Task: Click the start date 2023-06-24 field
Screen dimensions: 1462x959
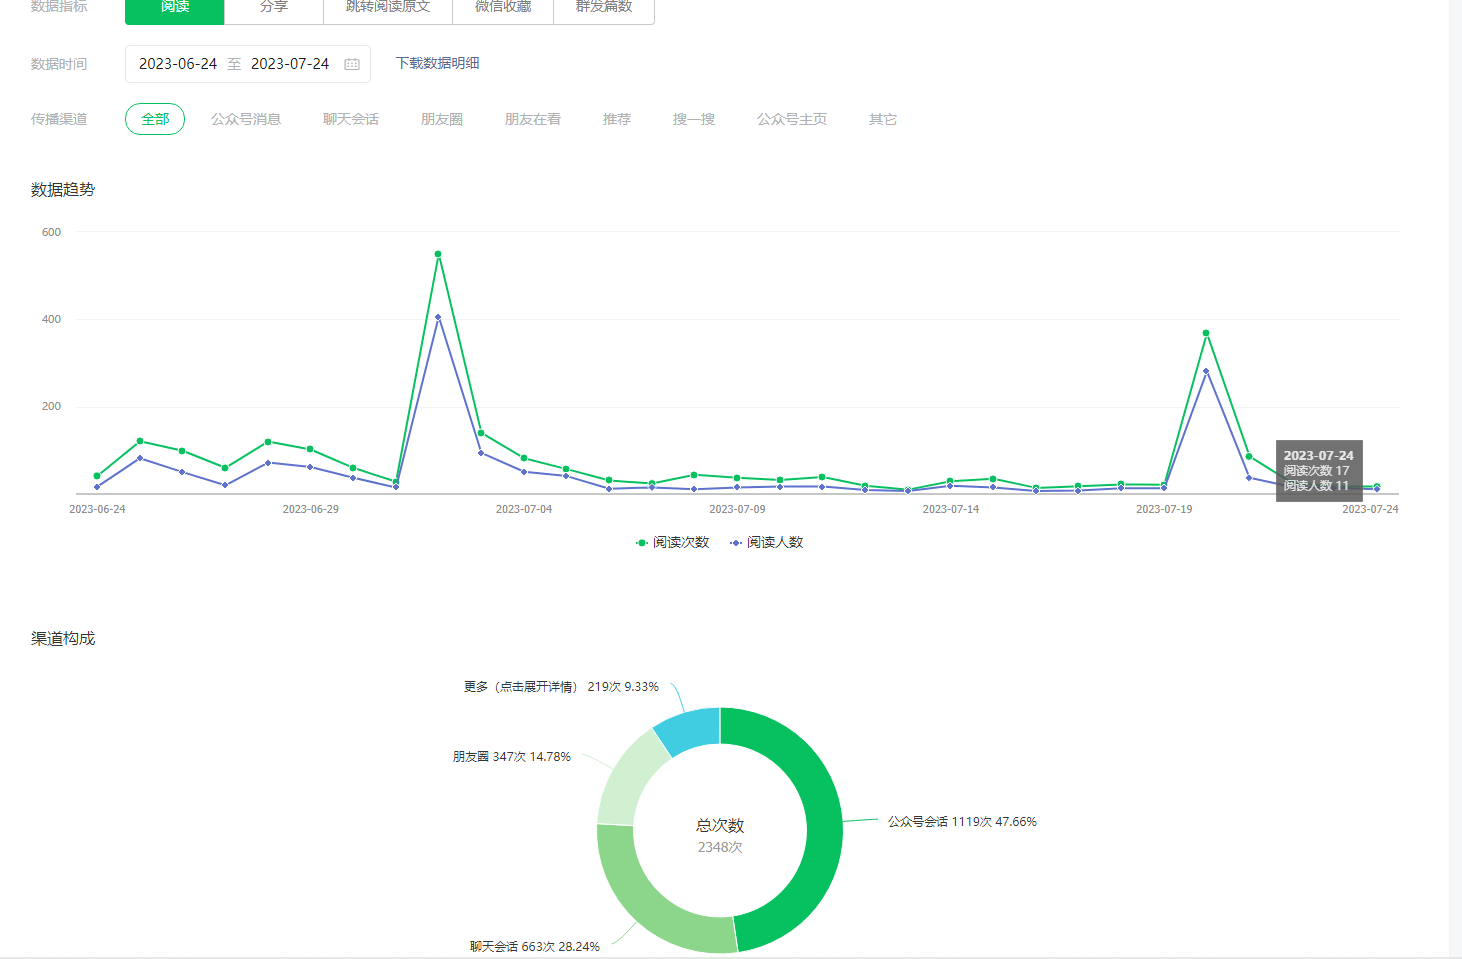Action: click(178, 64)
